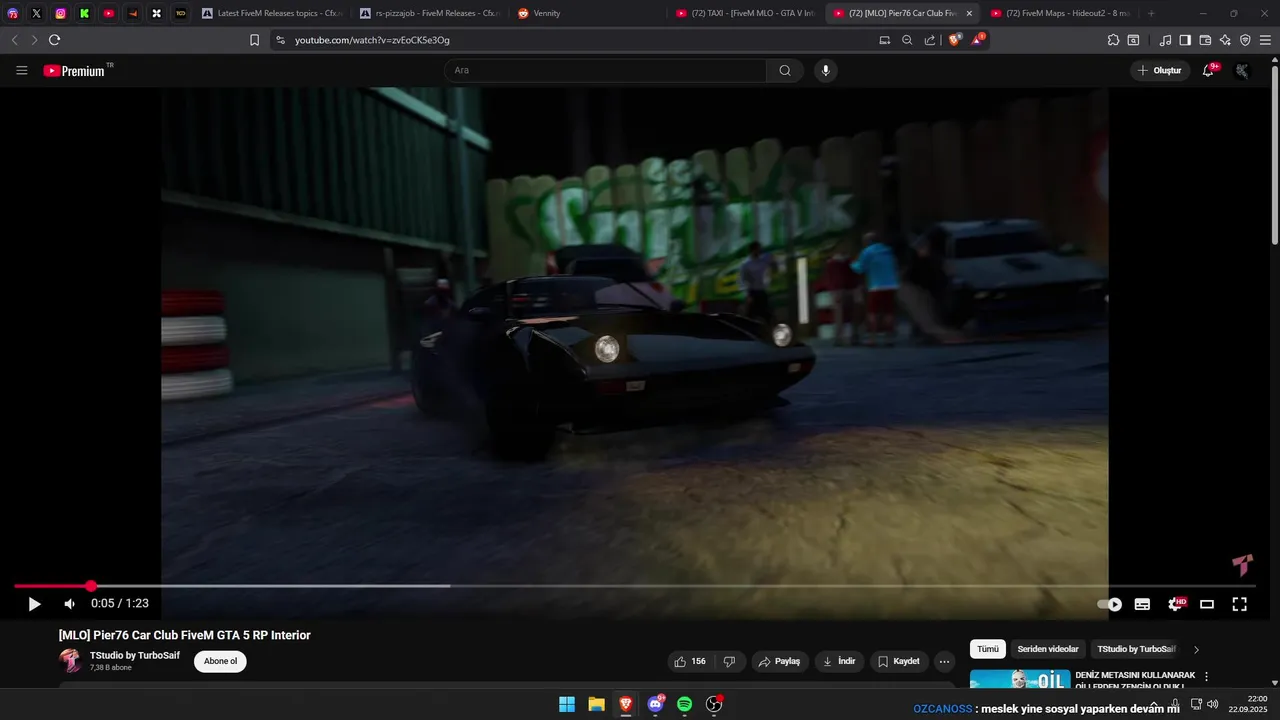Go back in browser history

click(x=14, y=40)
